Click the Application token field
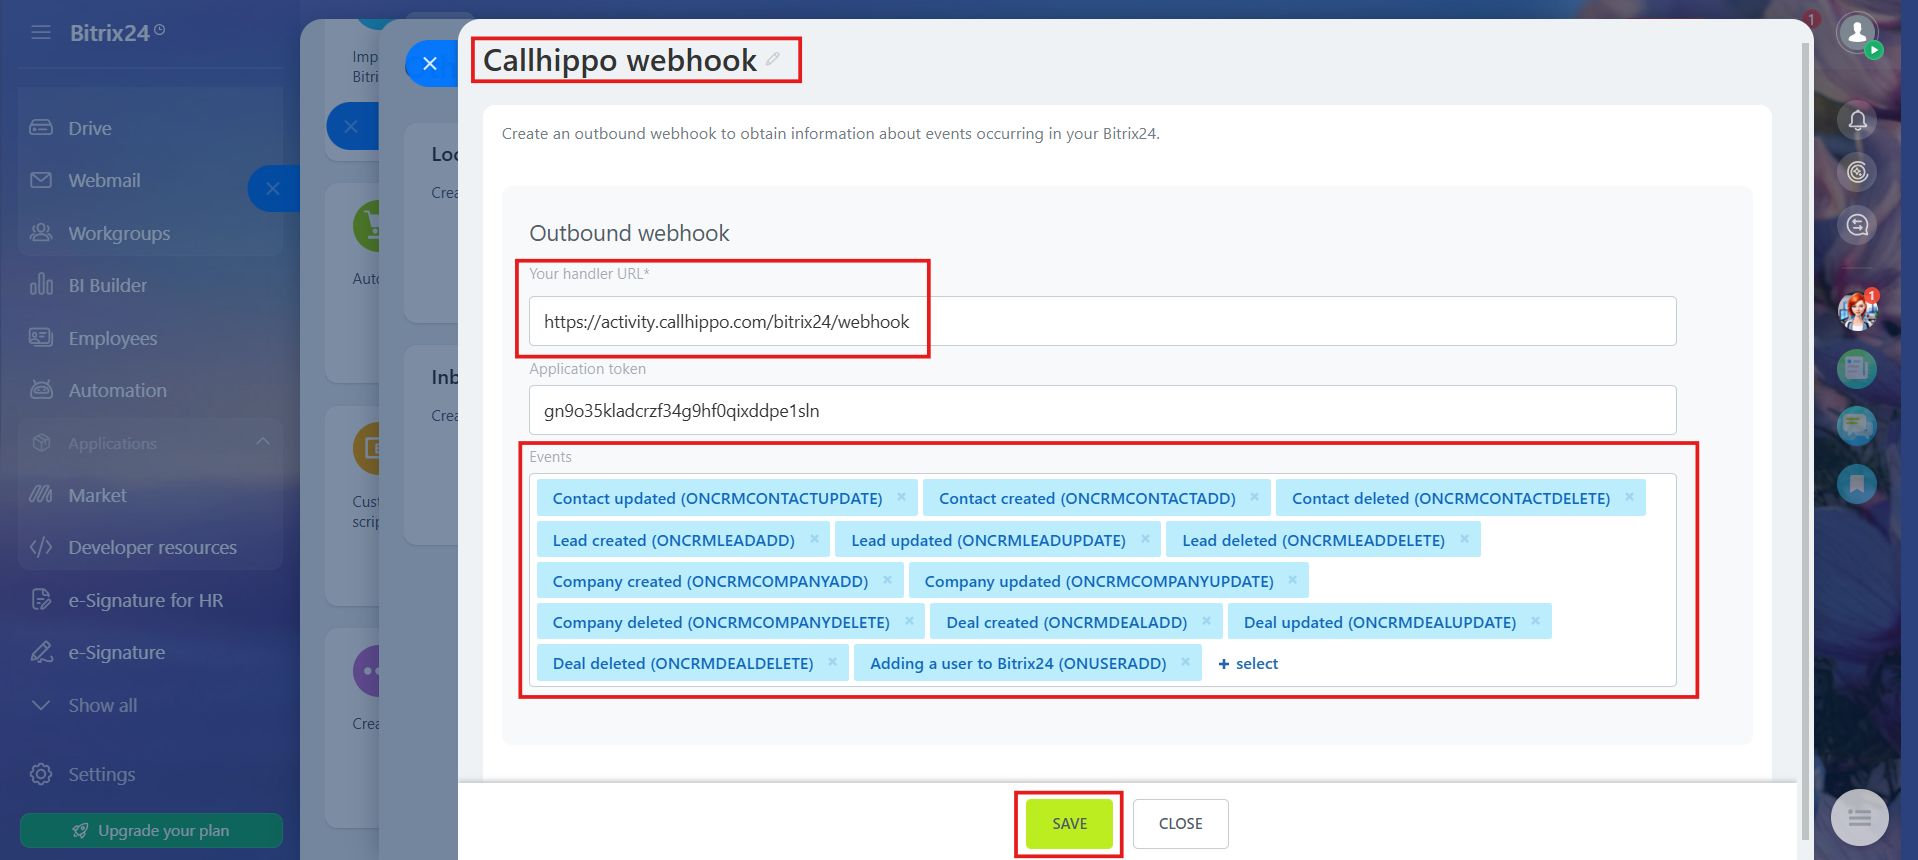The height and width of the screenshot is (860, 1918). coord(1102,410)
